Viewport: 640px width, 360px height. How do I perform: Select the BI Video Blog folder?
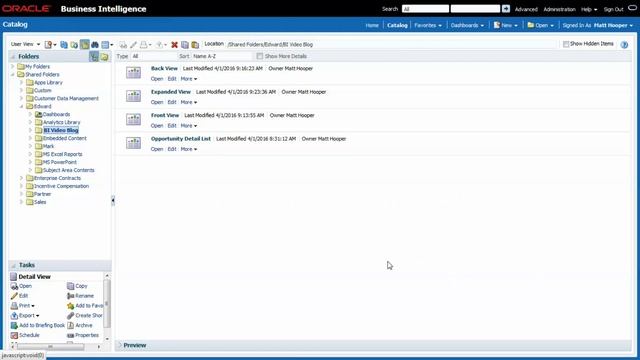point(61,130)
